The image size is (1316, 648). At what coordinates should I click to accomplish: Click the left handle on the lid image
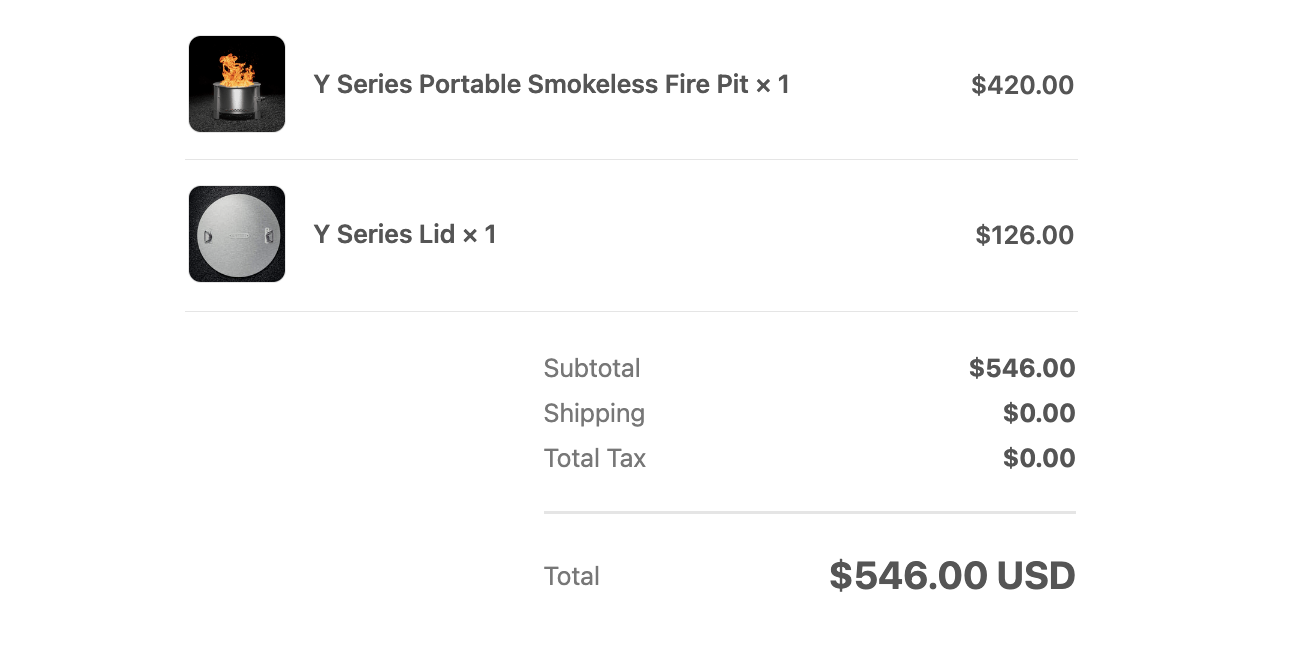click(x=207, y=236)
